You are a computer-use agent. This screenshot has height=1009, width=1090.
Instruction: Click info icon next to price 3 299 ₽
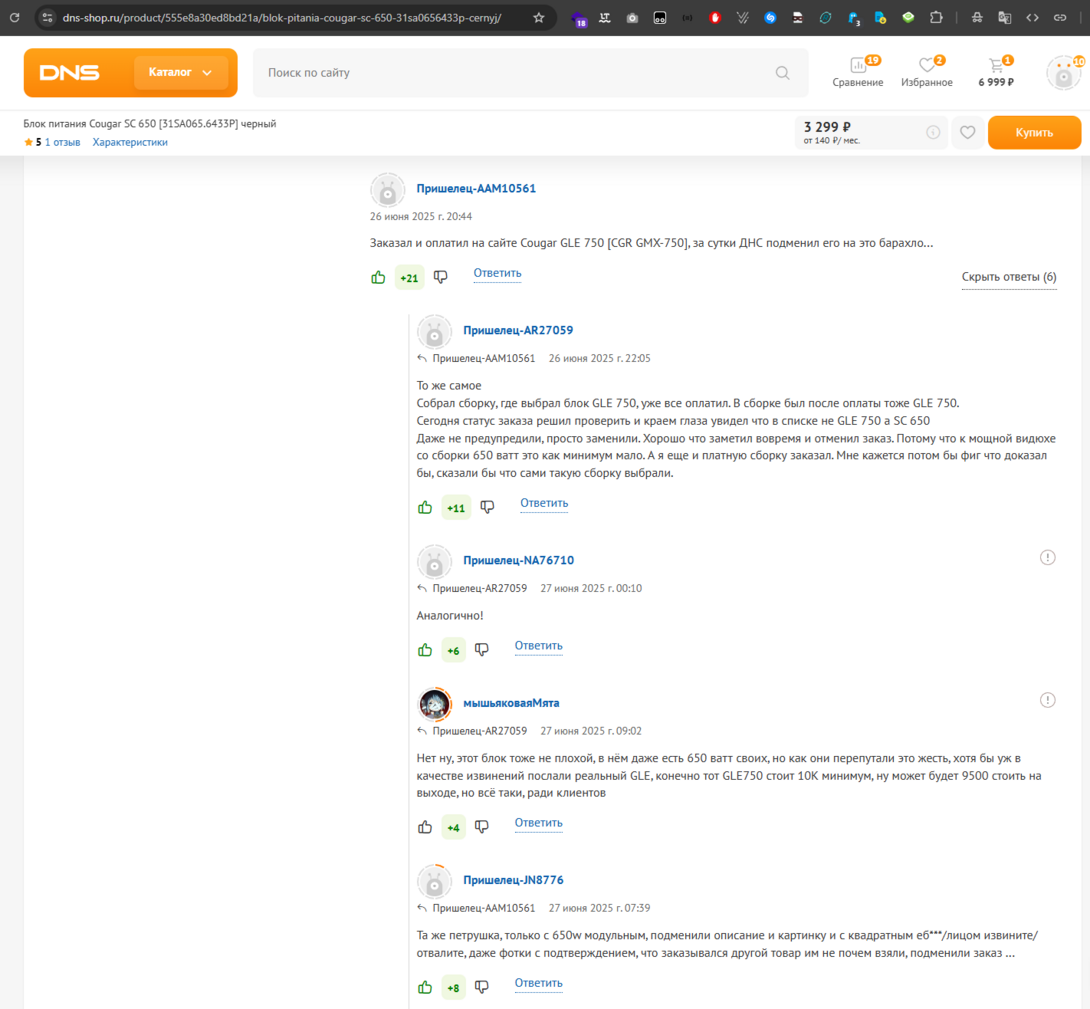click(x=933, y=132)
